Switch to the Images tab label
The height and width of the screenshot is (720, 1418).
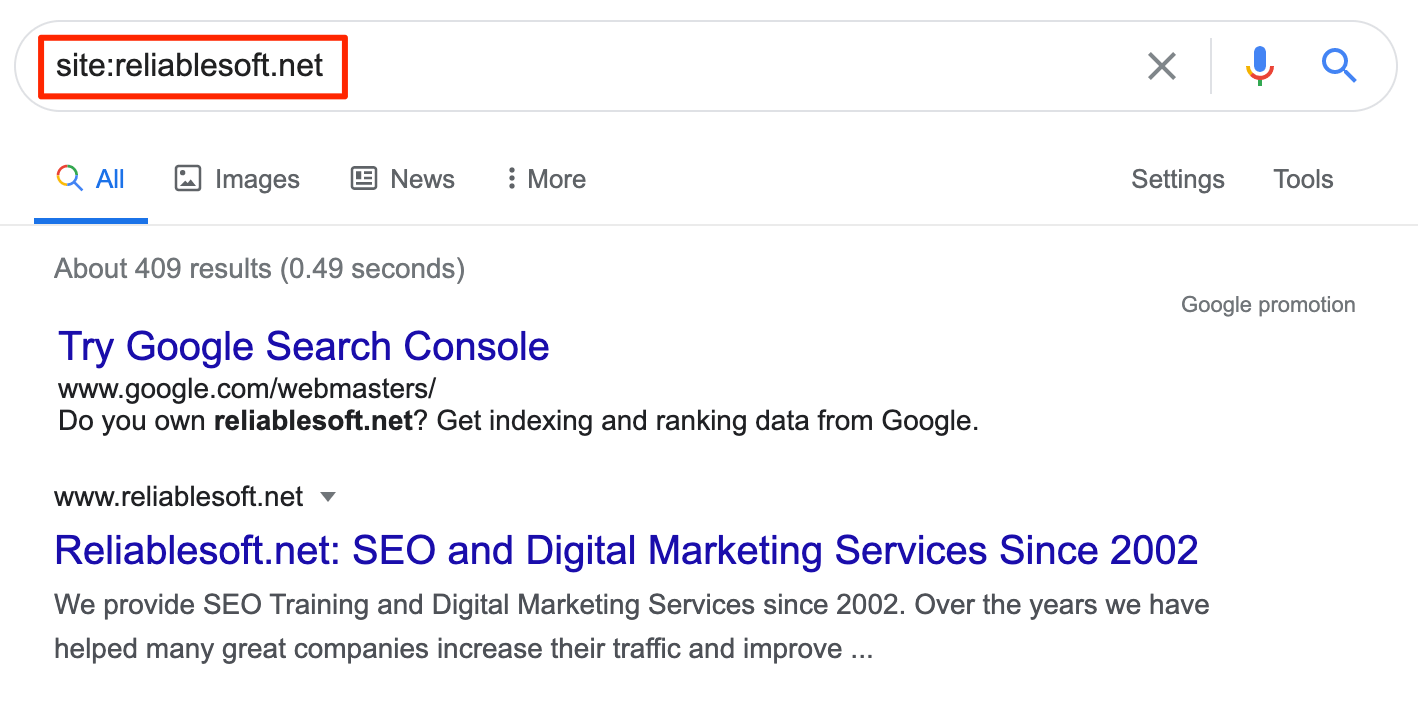coord(257,180)
